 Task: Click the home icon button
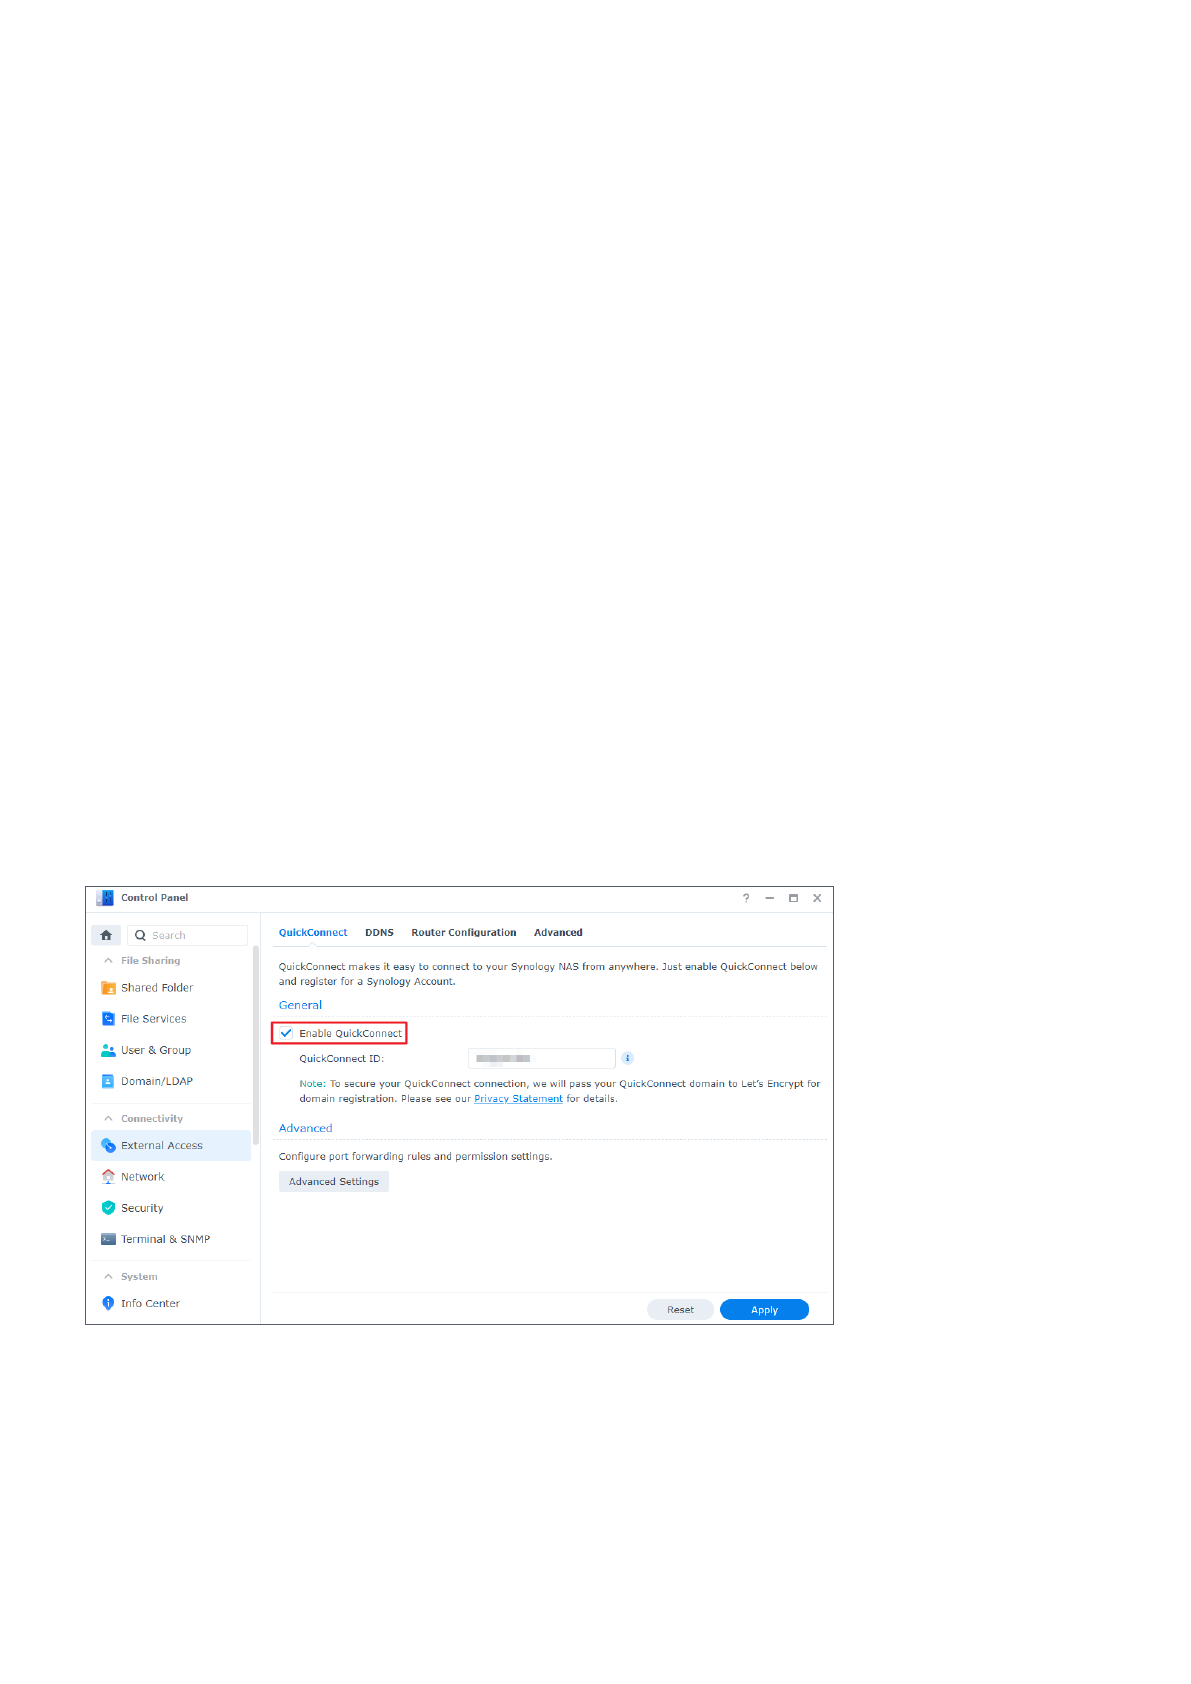106,935
